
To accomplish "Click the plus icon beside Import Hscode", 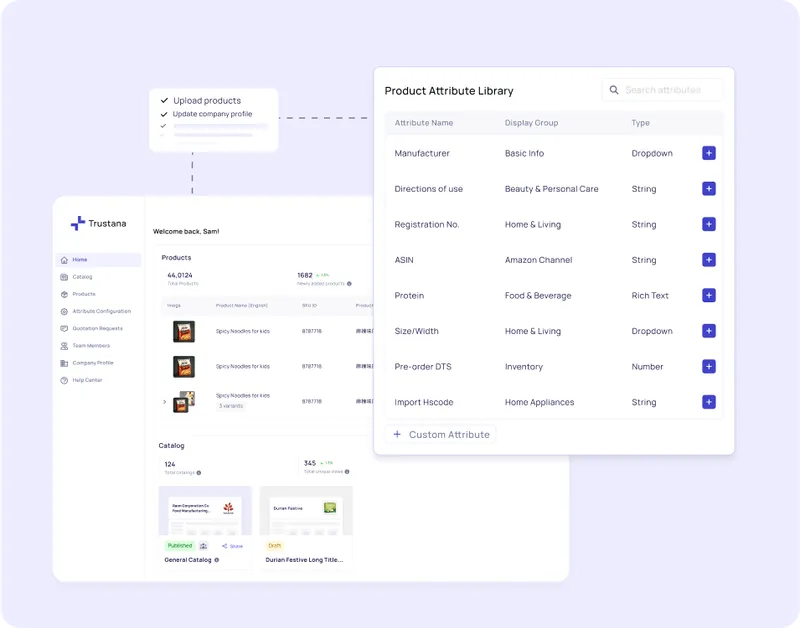I will [708, 402].
